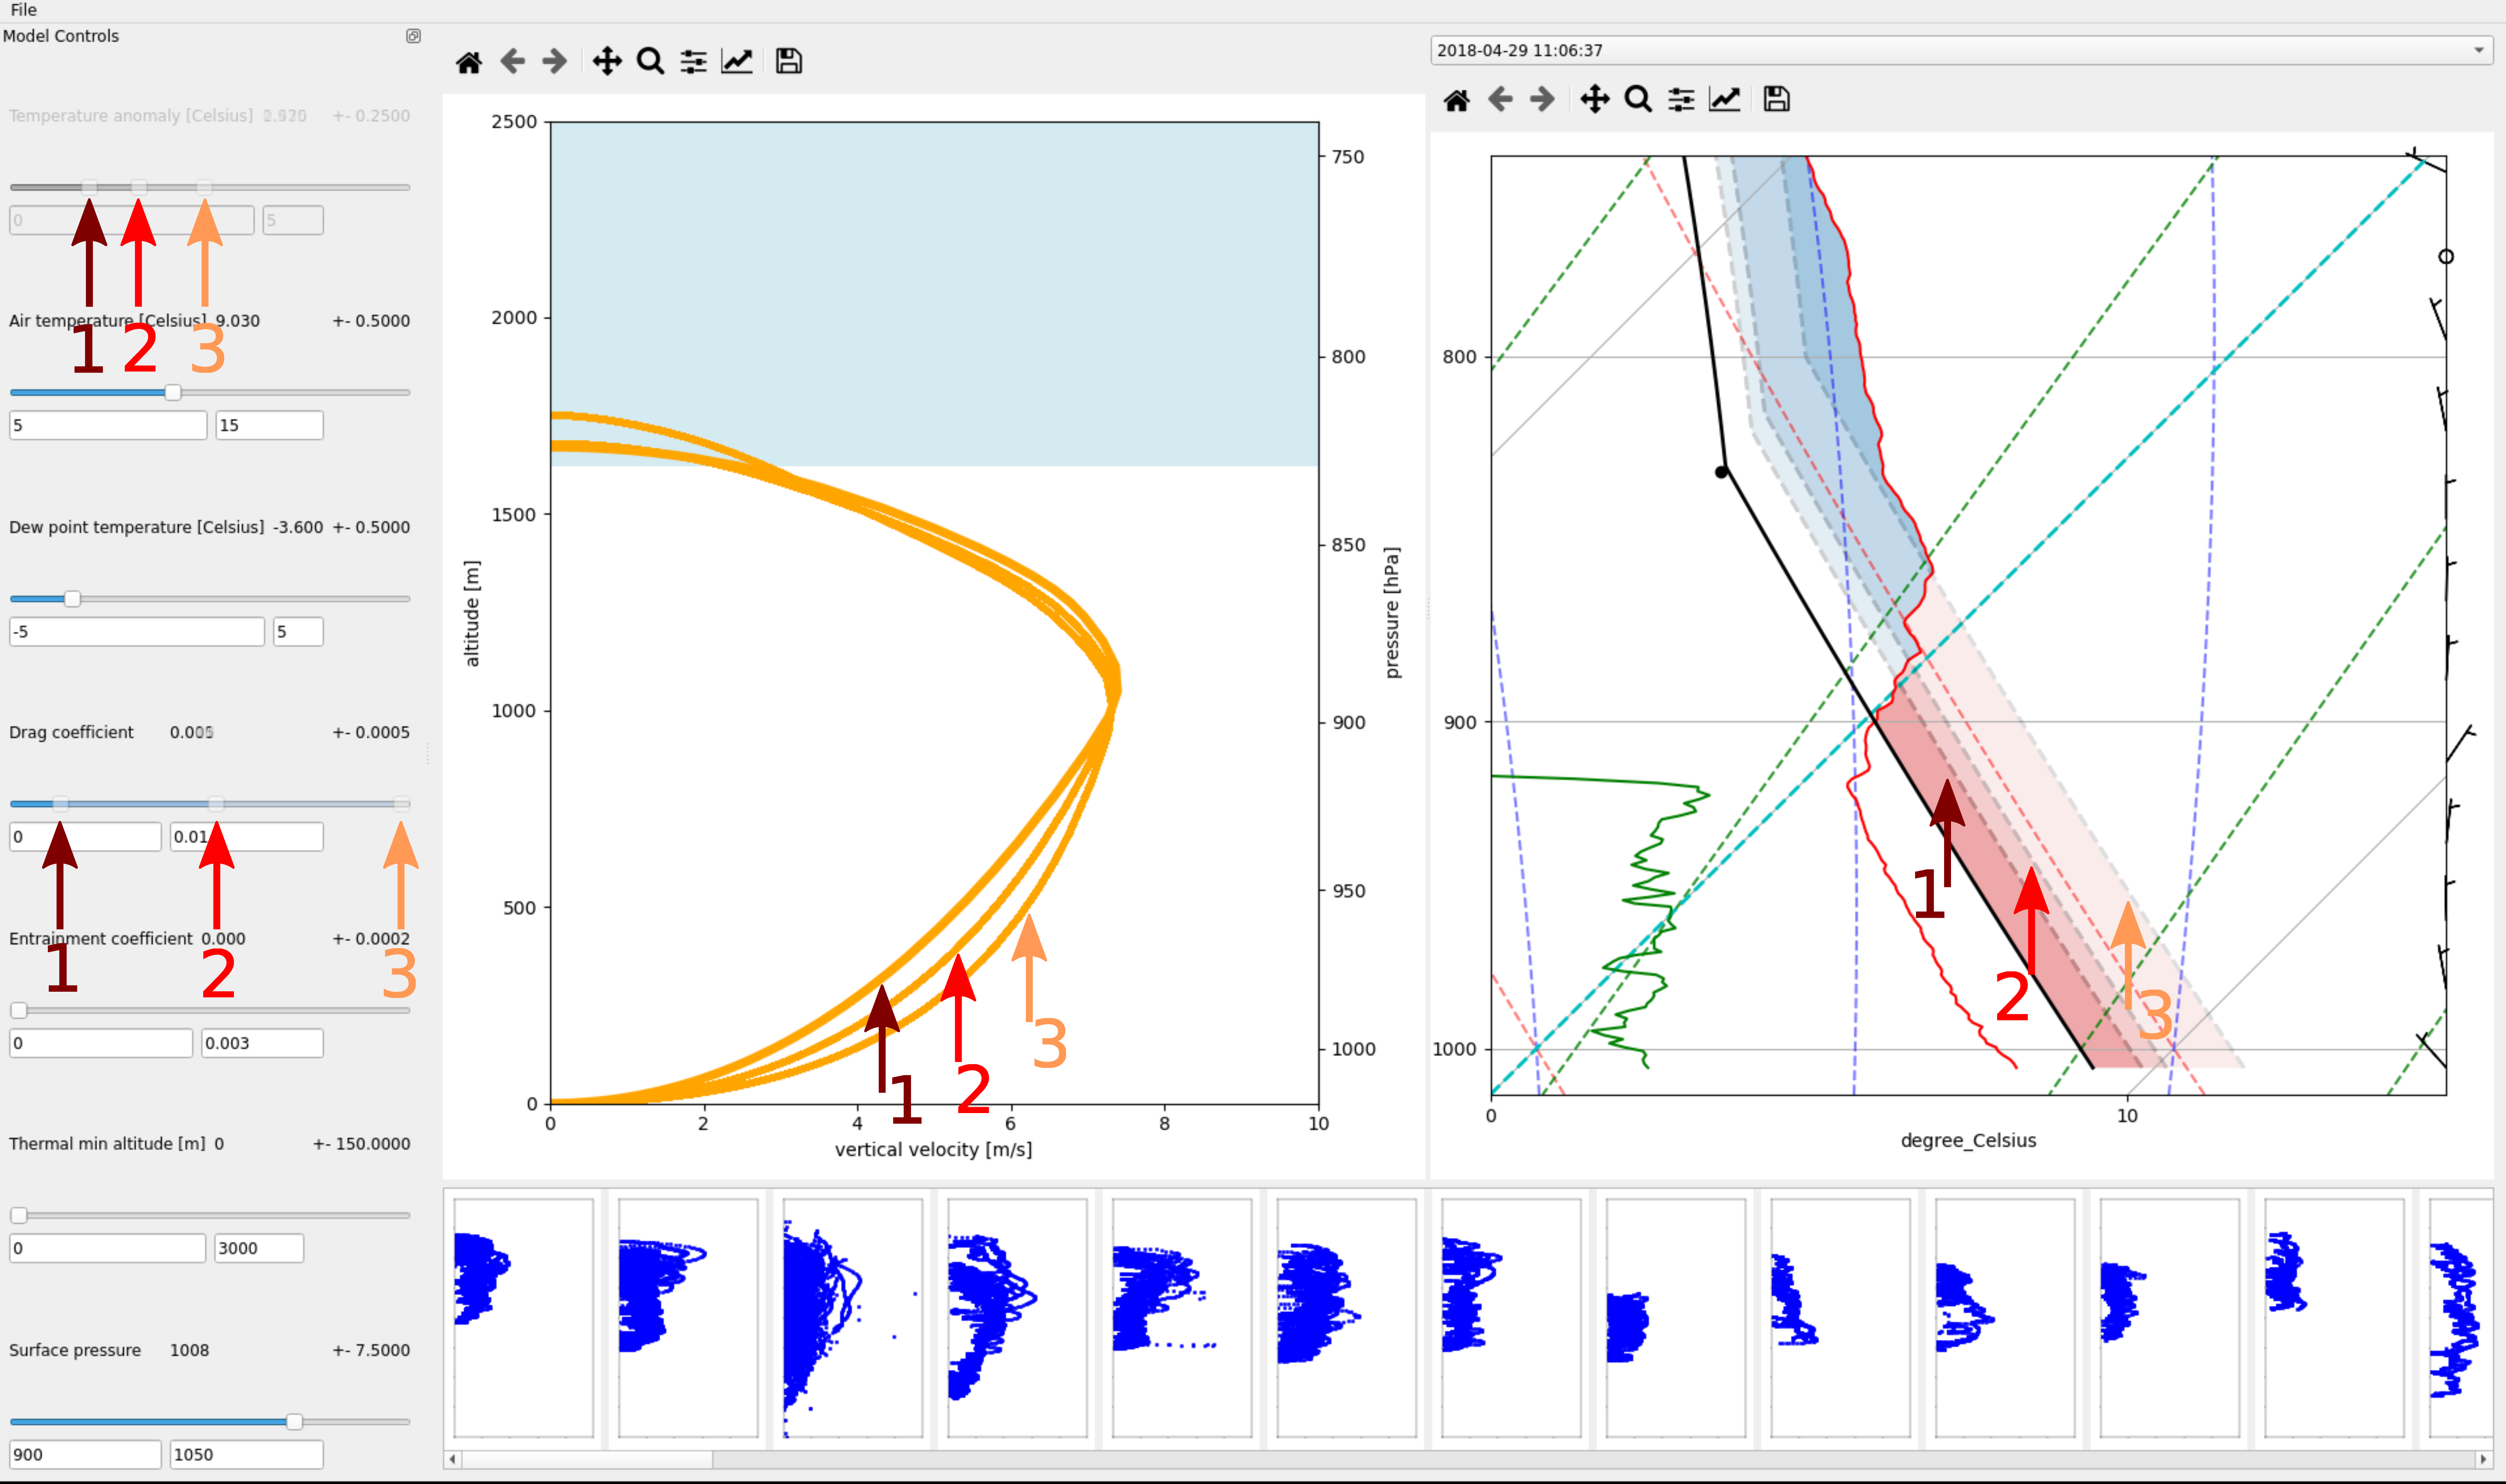Click thumbnail strip scroll right arrow
2506x1484 pixels.
(x=2483, y=1459)
